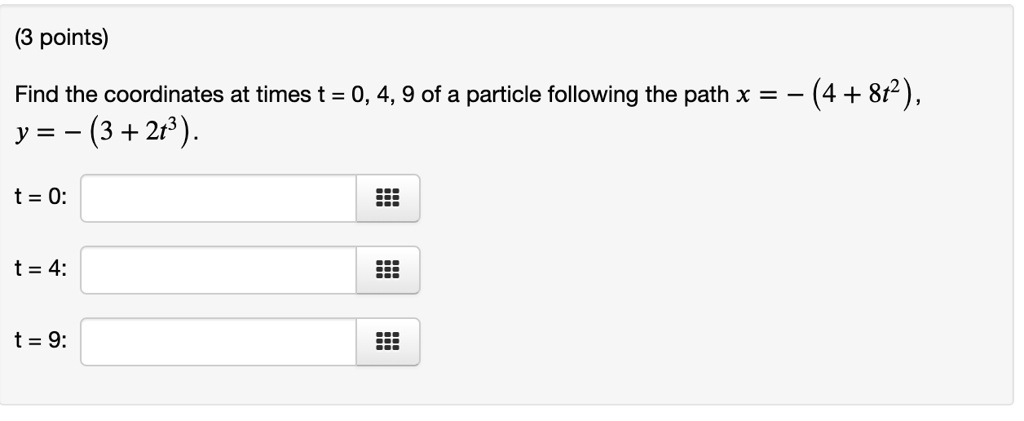Open the equation editor grid for t = 9
Viewport: 1024px width, 421px height.
[x=388, y=341]
